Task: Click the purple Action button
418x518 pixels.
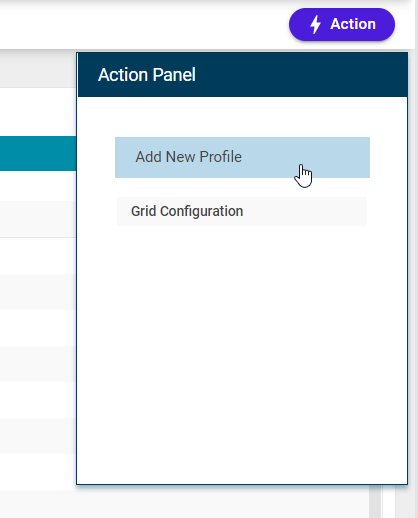Action: (x=342, y=24)
